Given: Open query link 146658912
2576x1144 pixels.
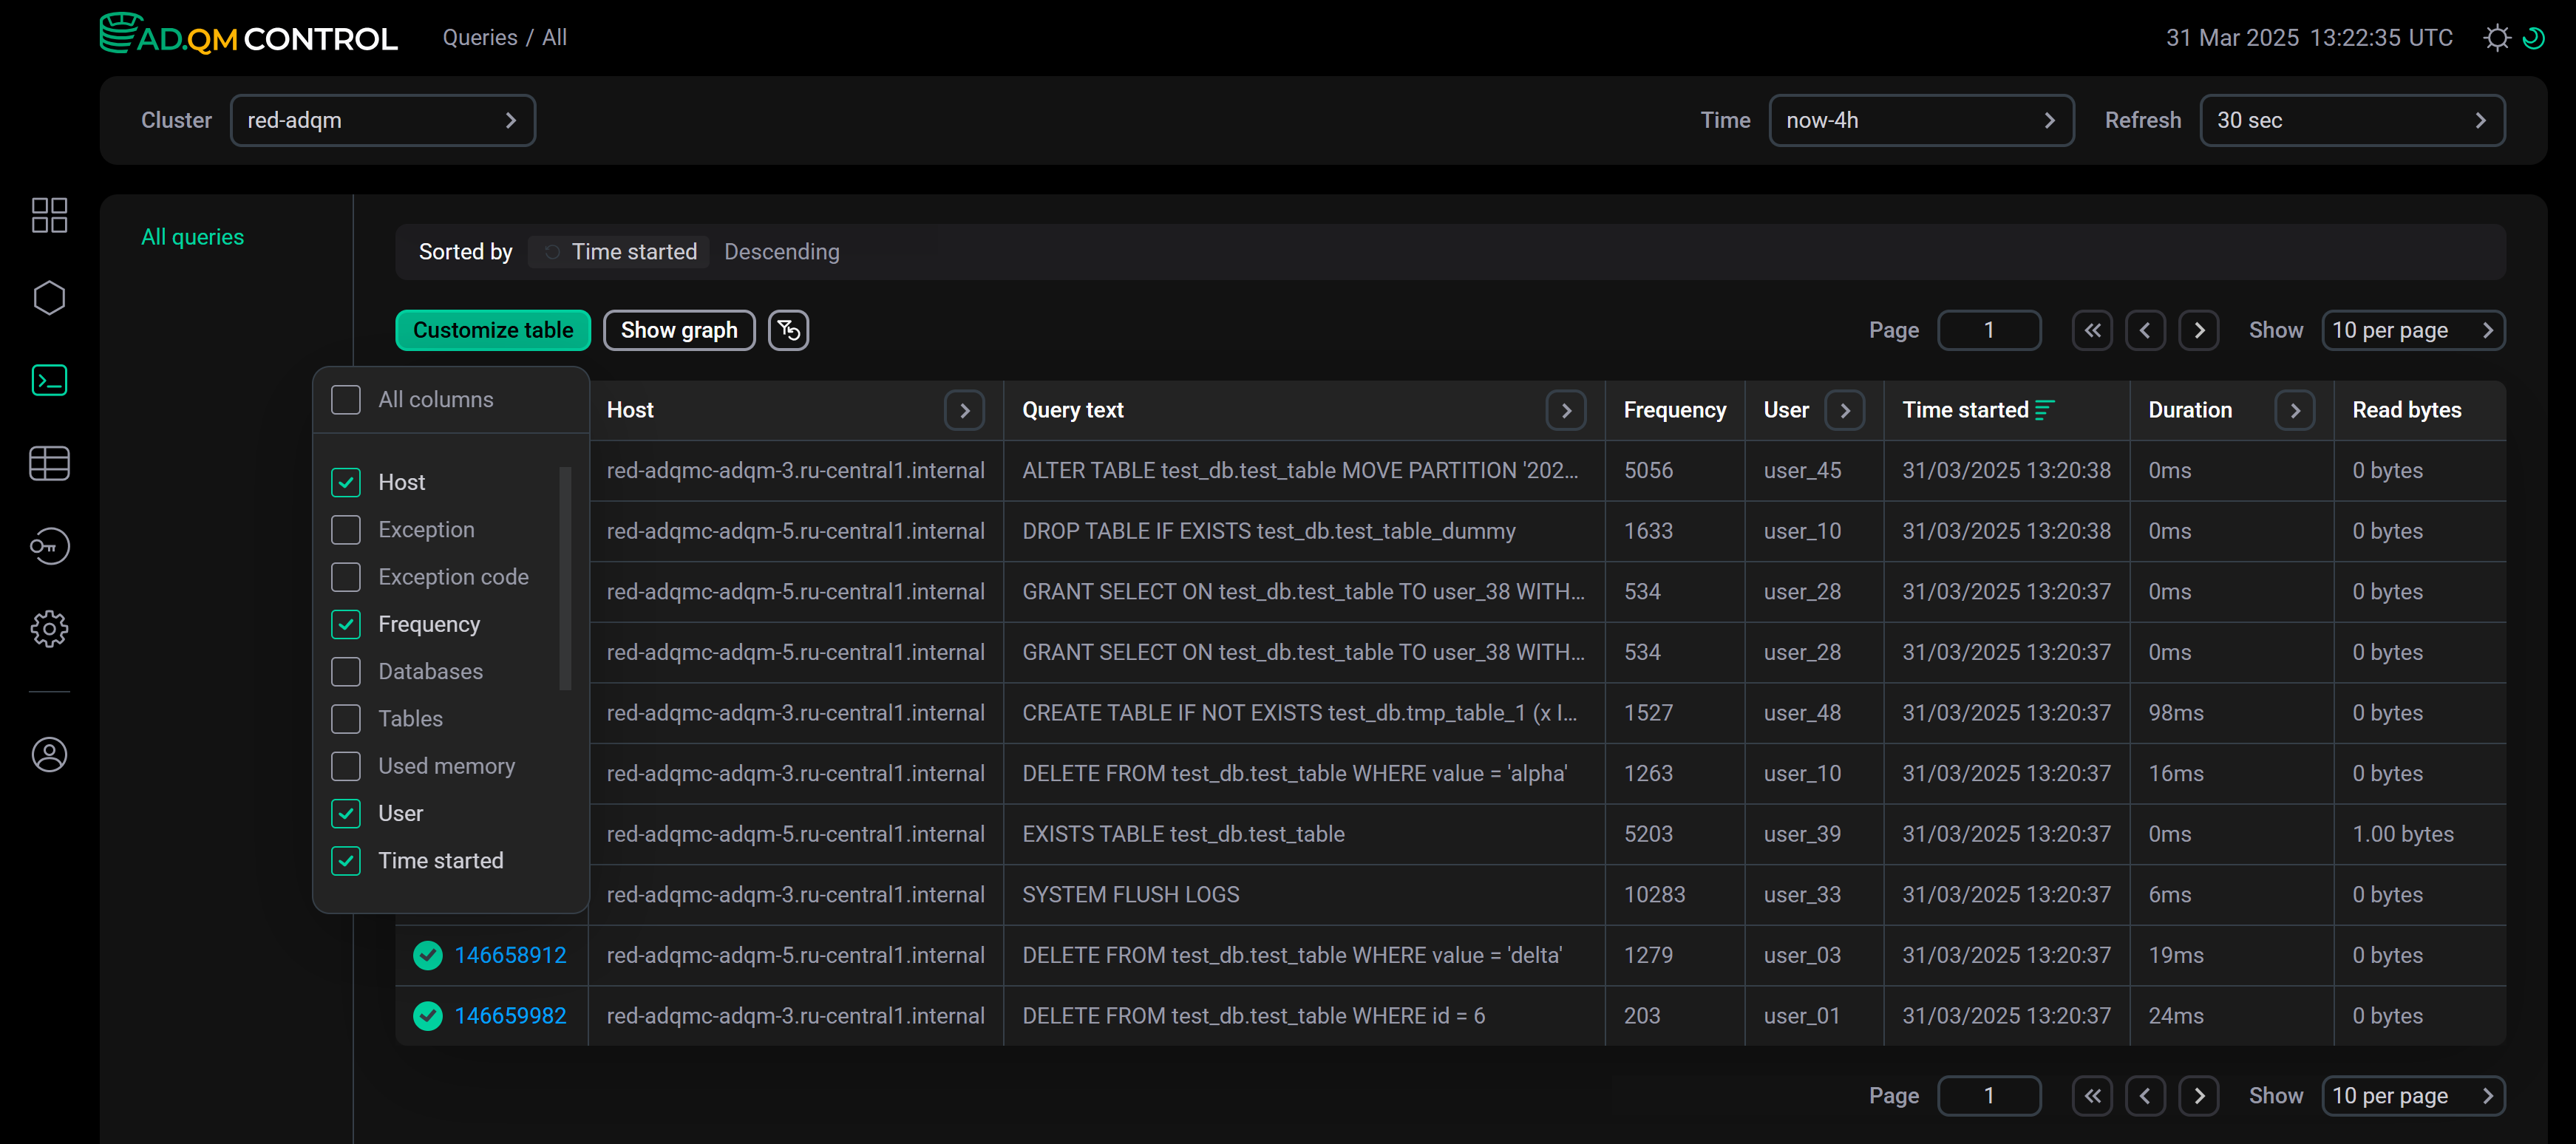Looking at the screenshot, I should pos(511,955).
